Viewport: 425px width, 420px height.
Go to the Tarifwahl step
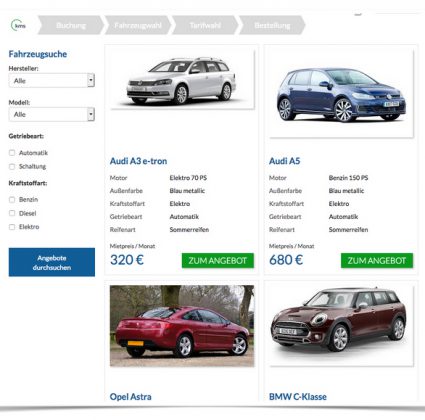[205, 25]
